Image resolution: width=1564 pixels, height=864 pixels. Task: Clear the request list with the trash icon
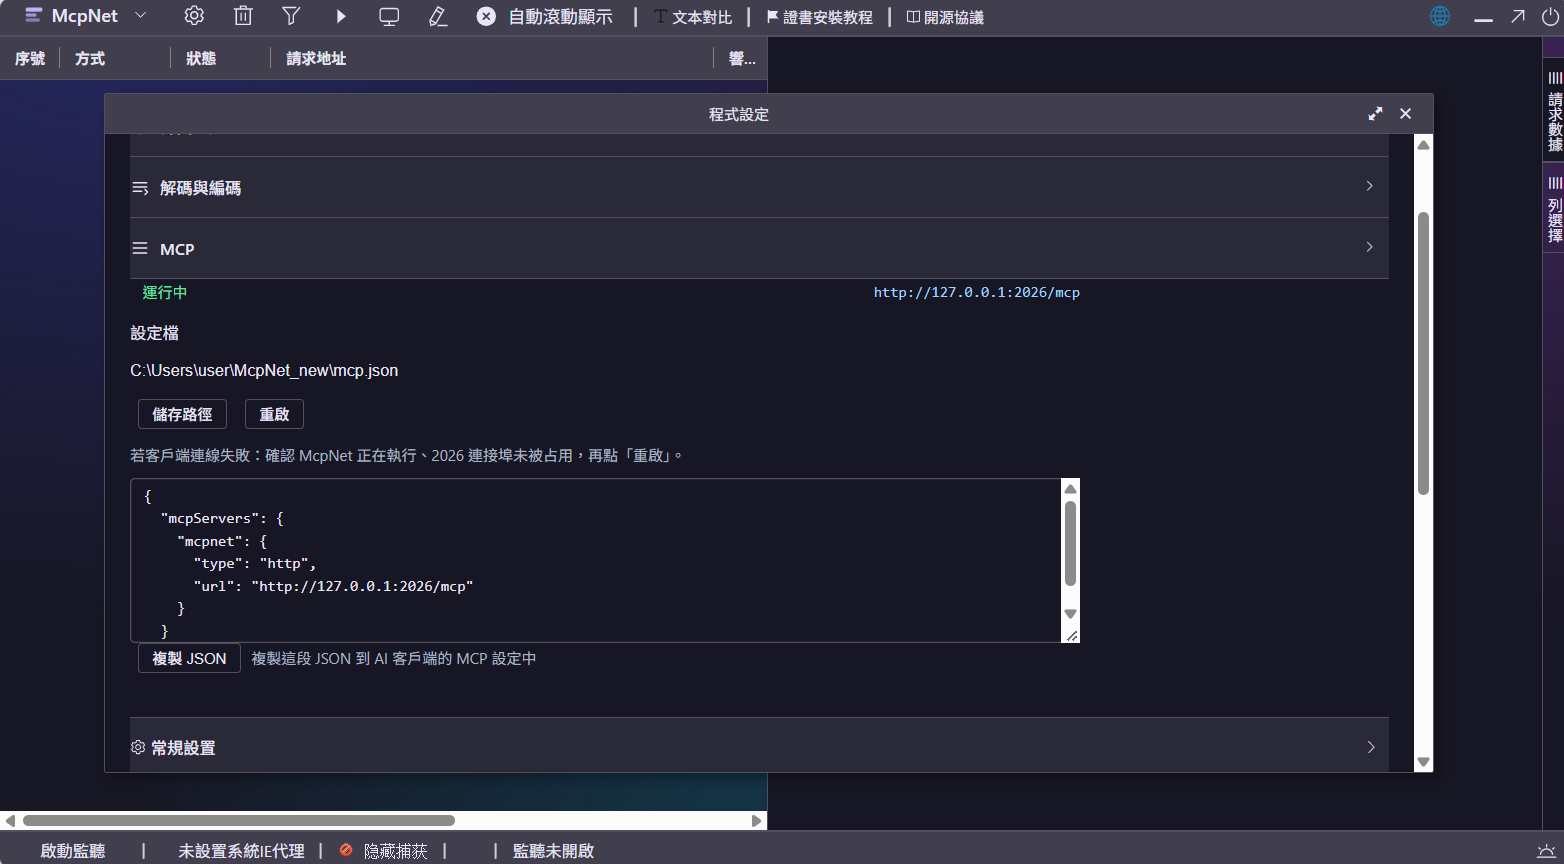point(243,16)
